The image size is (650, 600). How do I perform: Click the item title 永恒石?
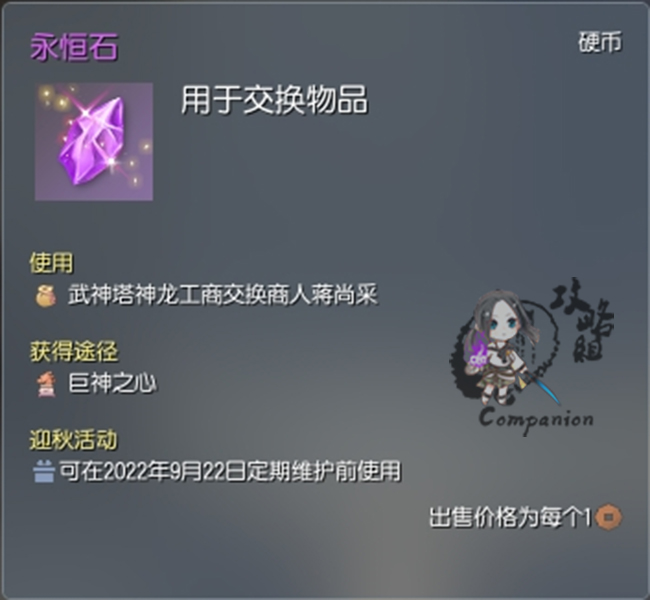tap(74, 47)
